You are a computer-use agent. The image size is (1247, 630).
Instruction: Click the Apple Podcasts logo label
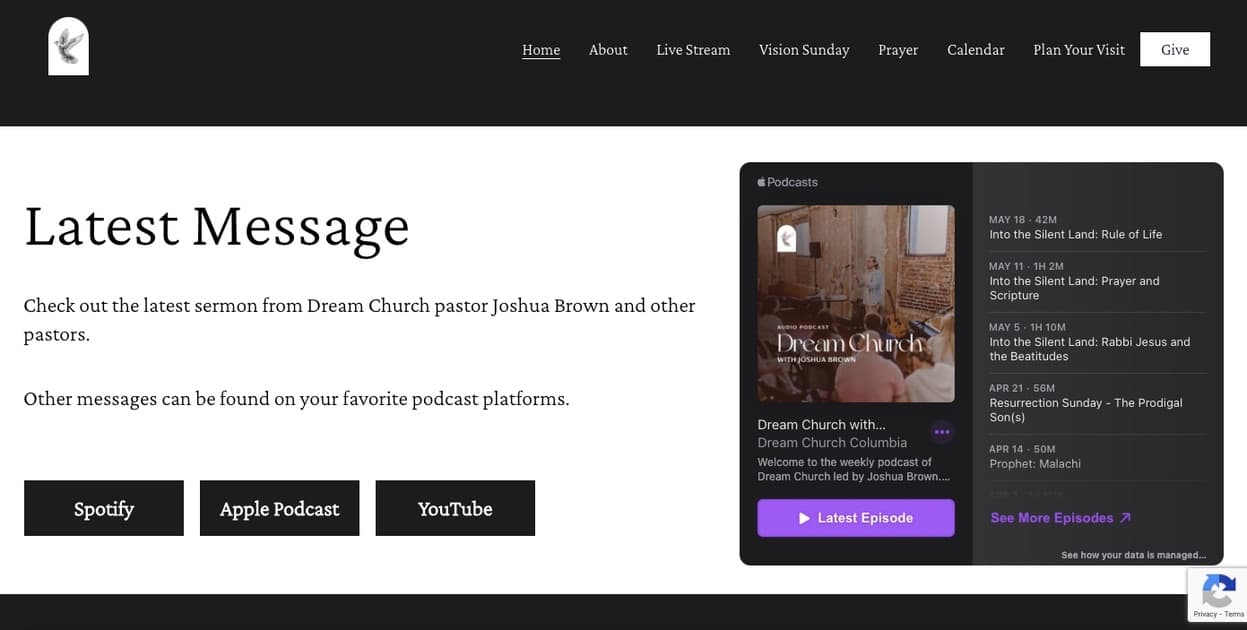[788, 182]
